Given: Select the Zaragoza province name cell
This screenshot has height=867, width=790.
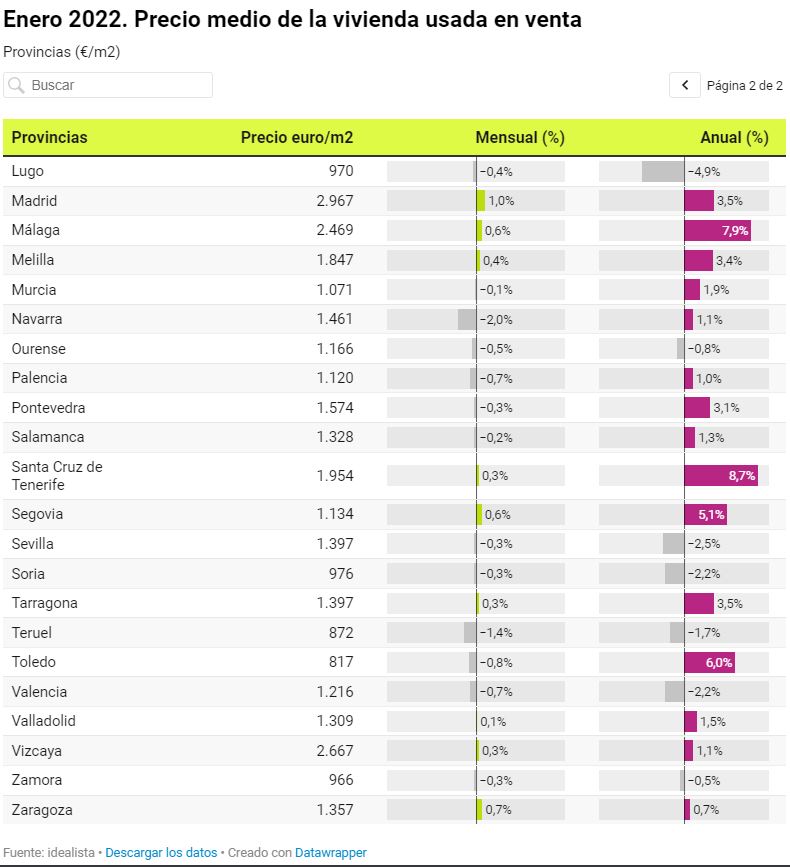Looking at the screenshot, I should tap(42, 810).
